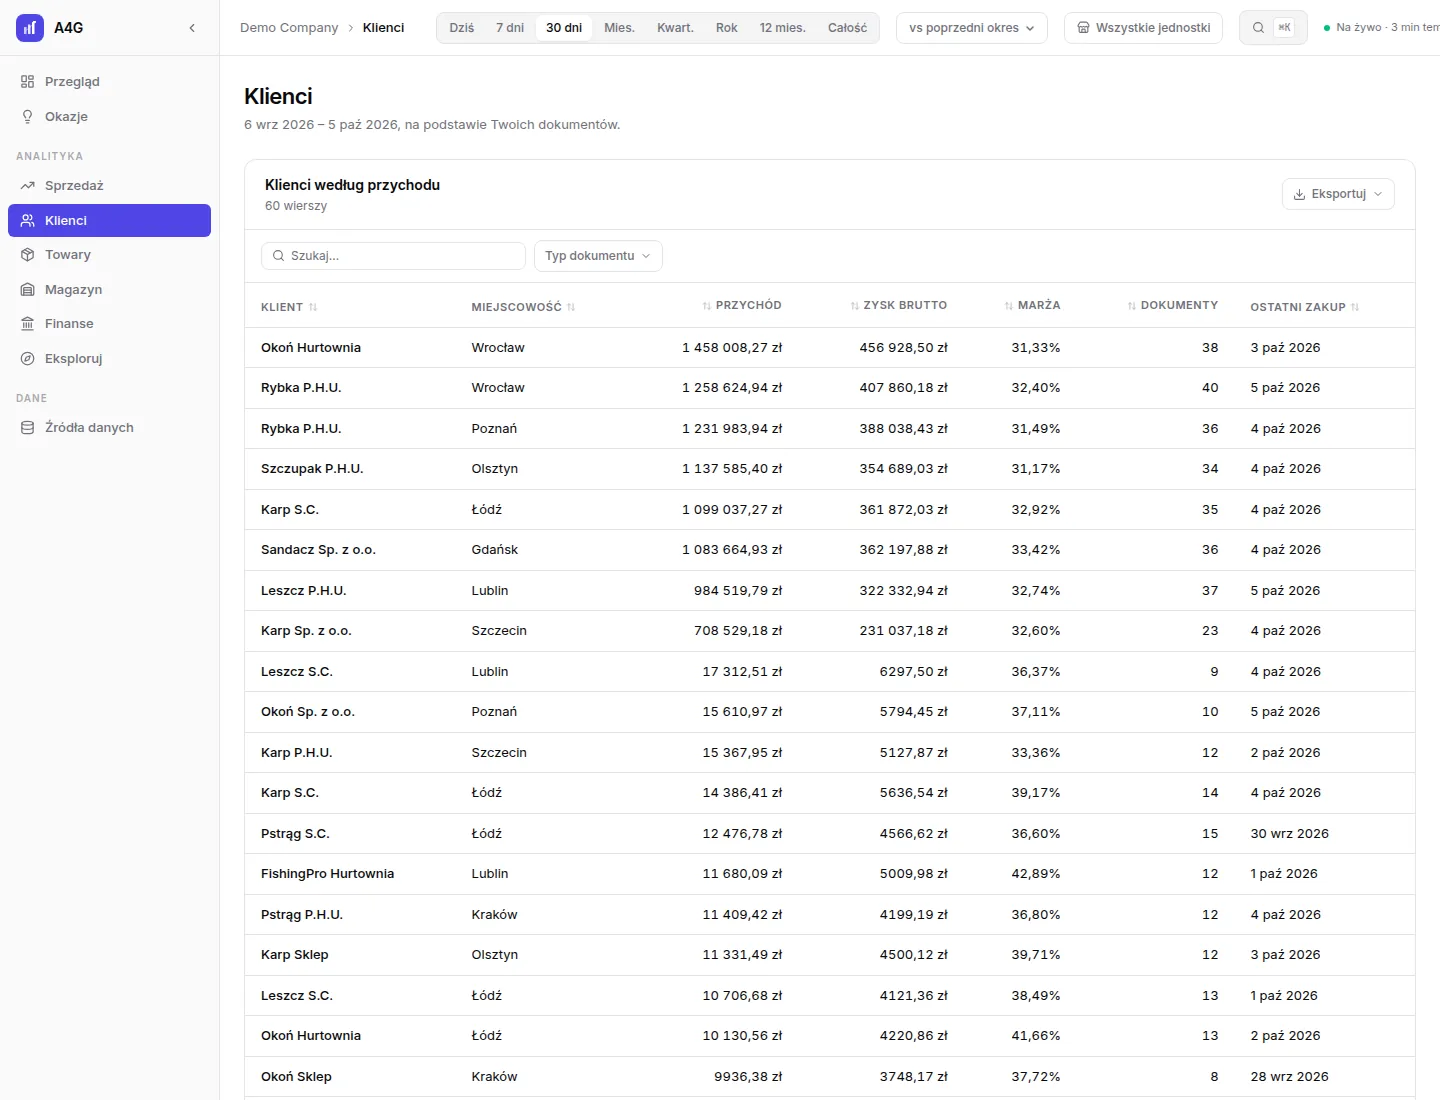Image resolution: width=1440 pixels, height=1100 pixels.
Task: Click revenue value 1 258 624,94 zł
Action: (732, 388)
